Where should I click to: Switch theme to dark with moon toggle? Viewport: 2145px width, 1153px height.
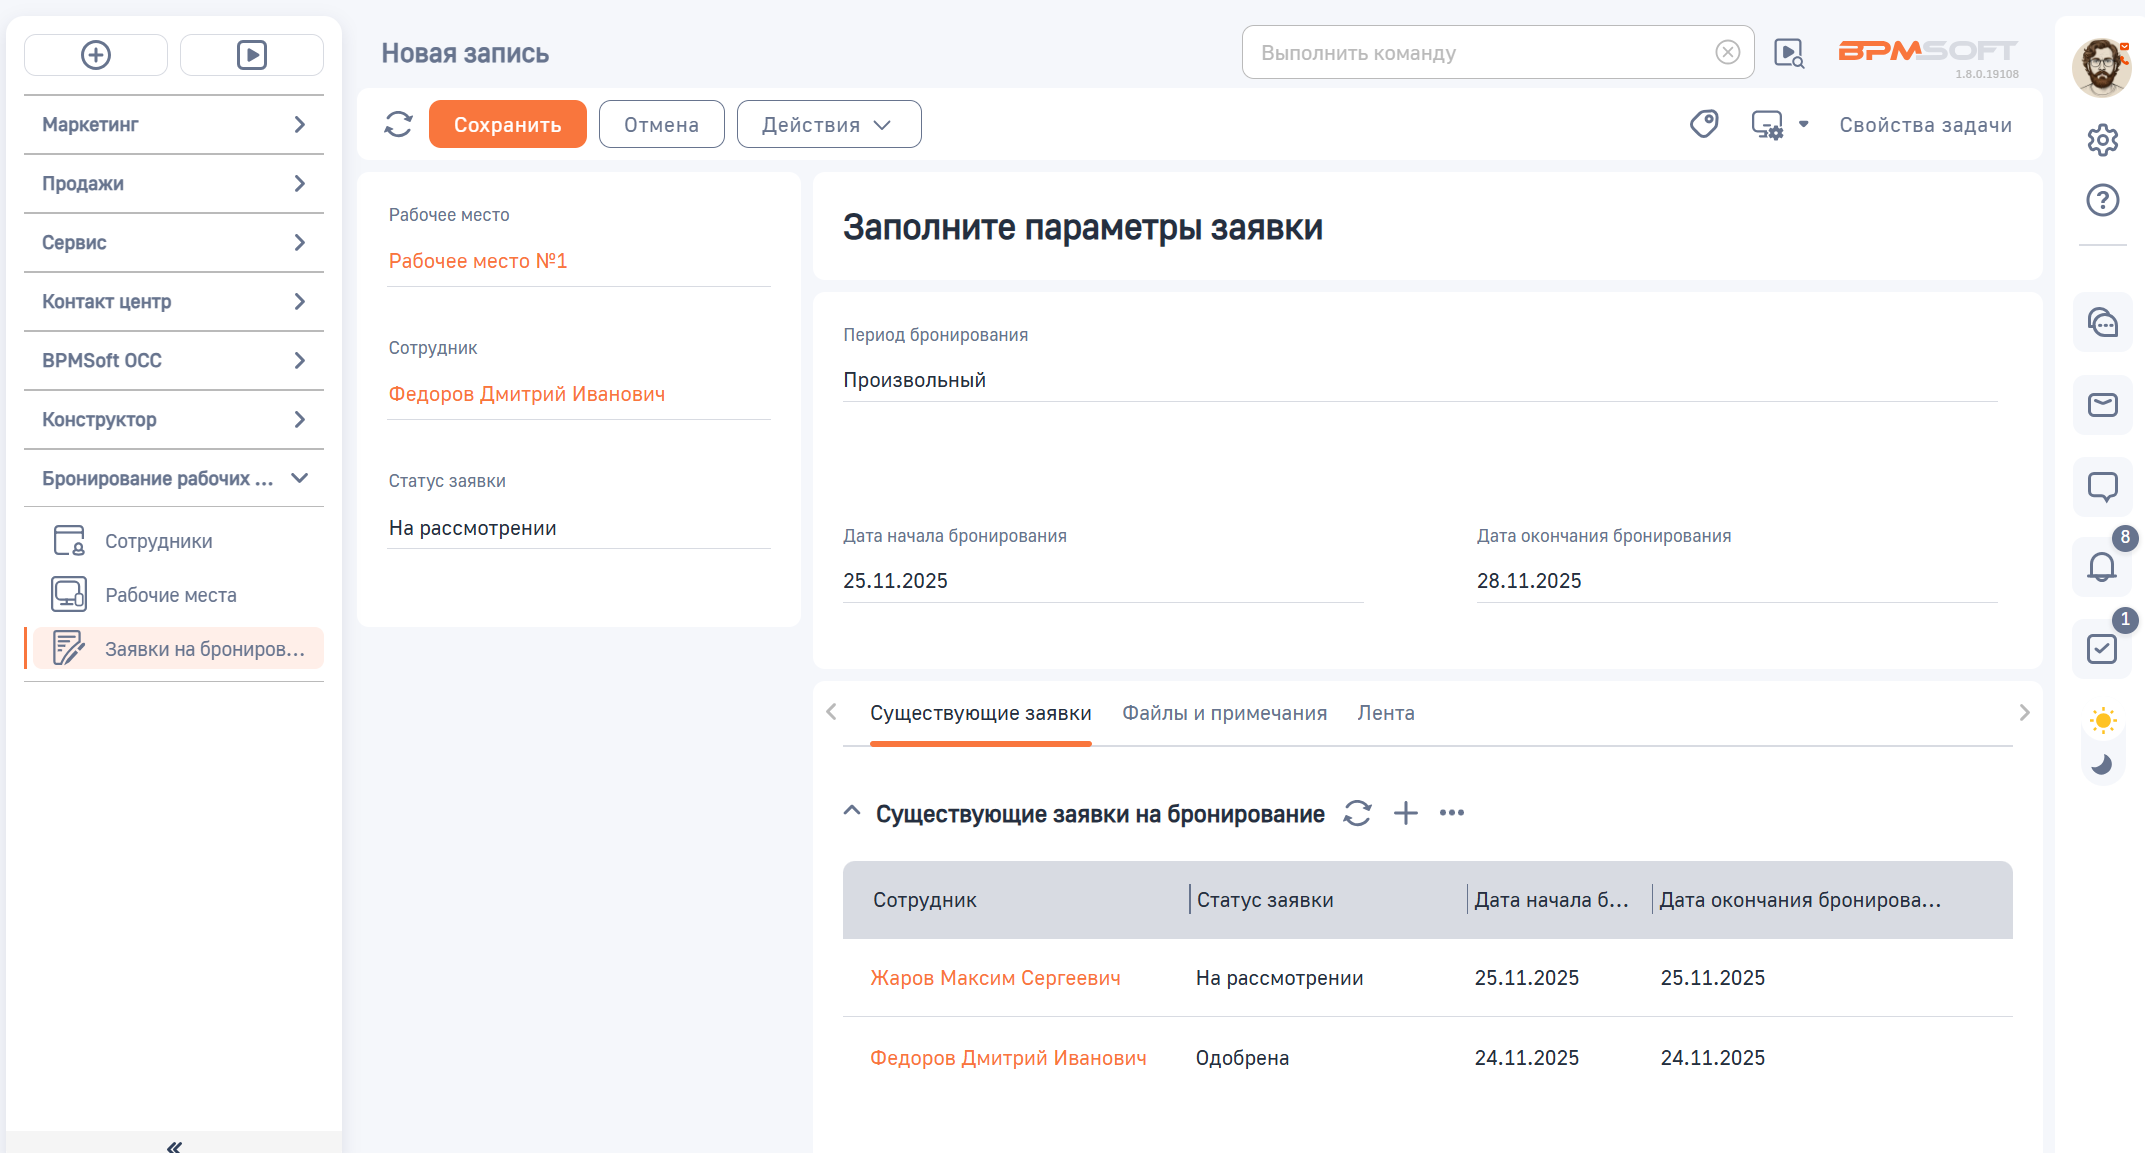[x=2102, y=764]
